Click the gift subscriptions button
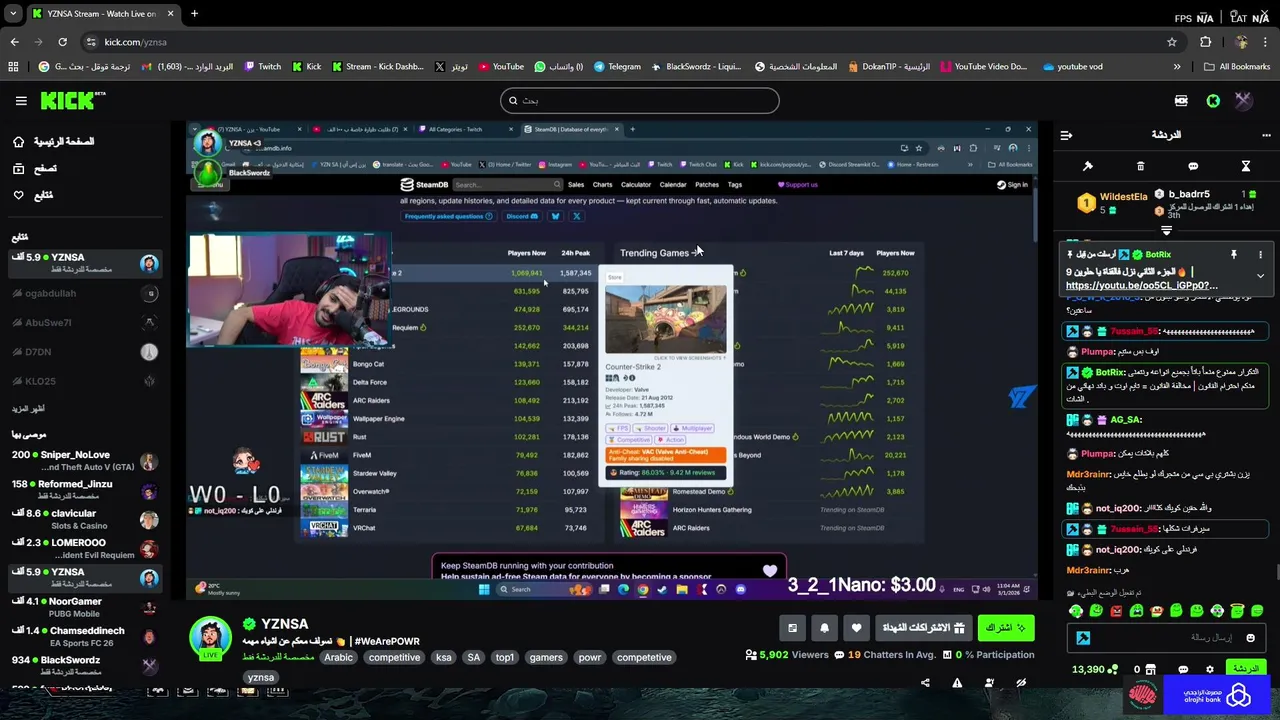Viewport: 1280px width, 720px height. pos(923,628)
